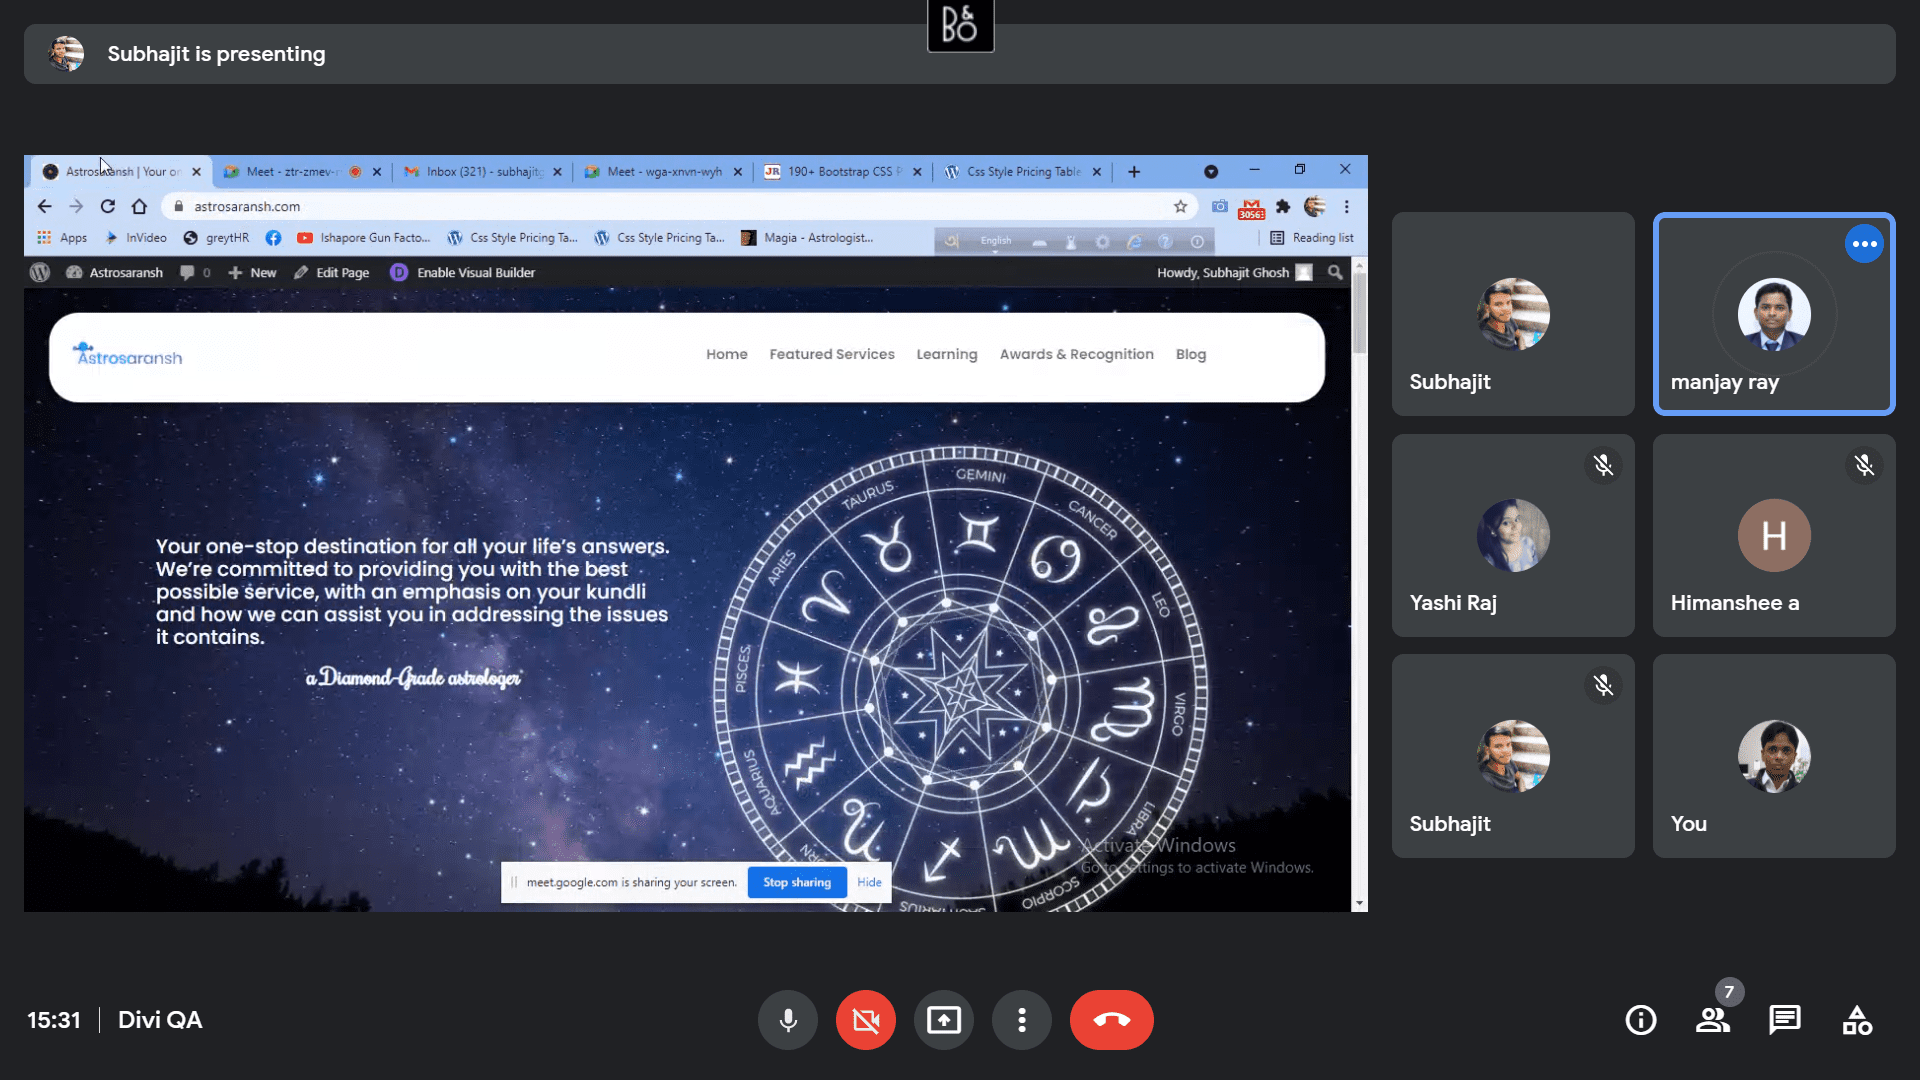This screenshot has width=1920, height=1080.
Task: Toggle mute for Himanshee a
Action: [1865, 464]
